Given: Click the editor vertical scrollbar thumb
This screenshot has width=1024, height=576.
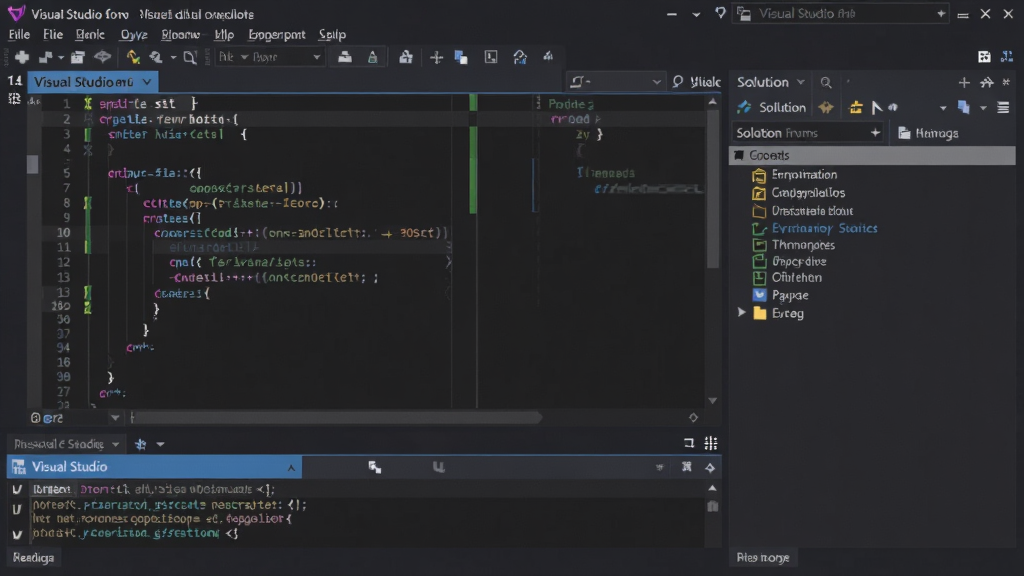Looking at the screenshot, I should point(712,188).
